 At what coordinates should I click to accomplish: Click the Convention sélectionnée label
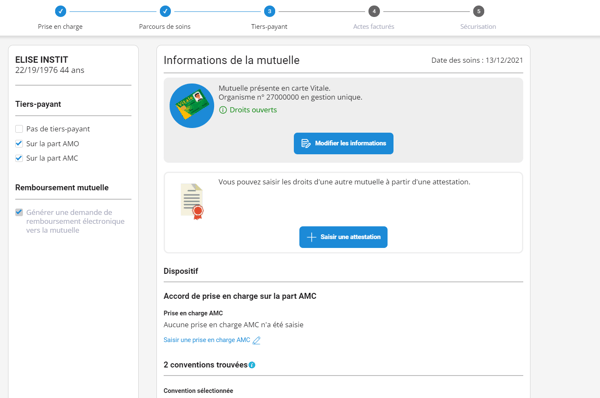pyautogui.click(x=198, y=391)
